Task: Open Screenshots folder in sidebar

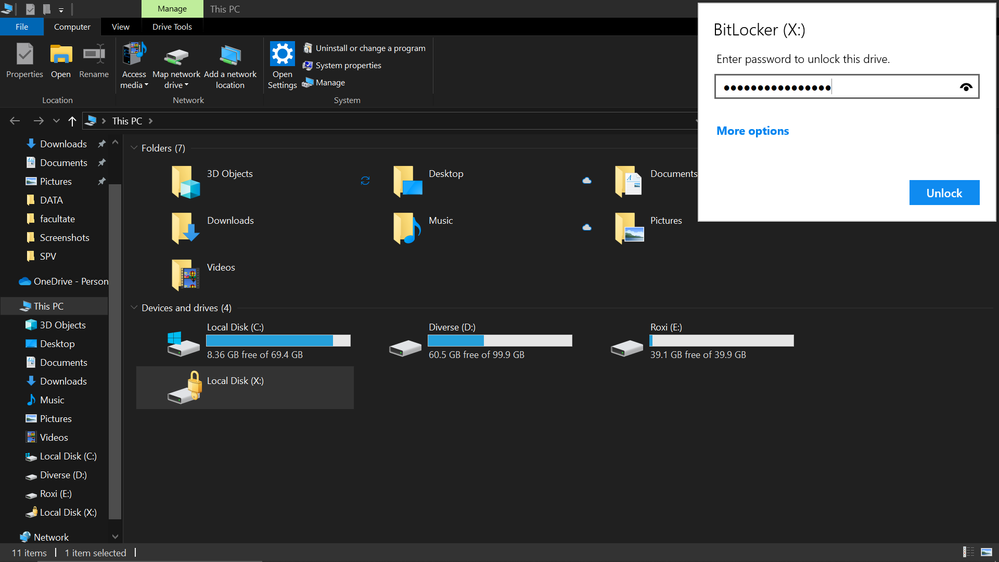Action: click(64, 238)
